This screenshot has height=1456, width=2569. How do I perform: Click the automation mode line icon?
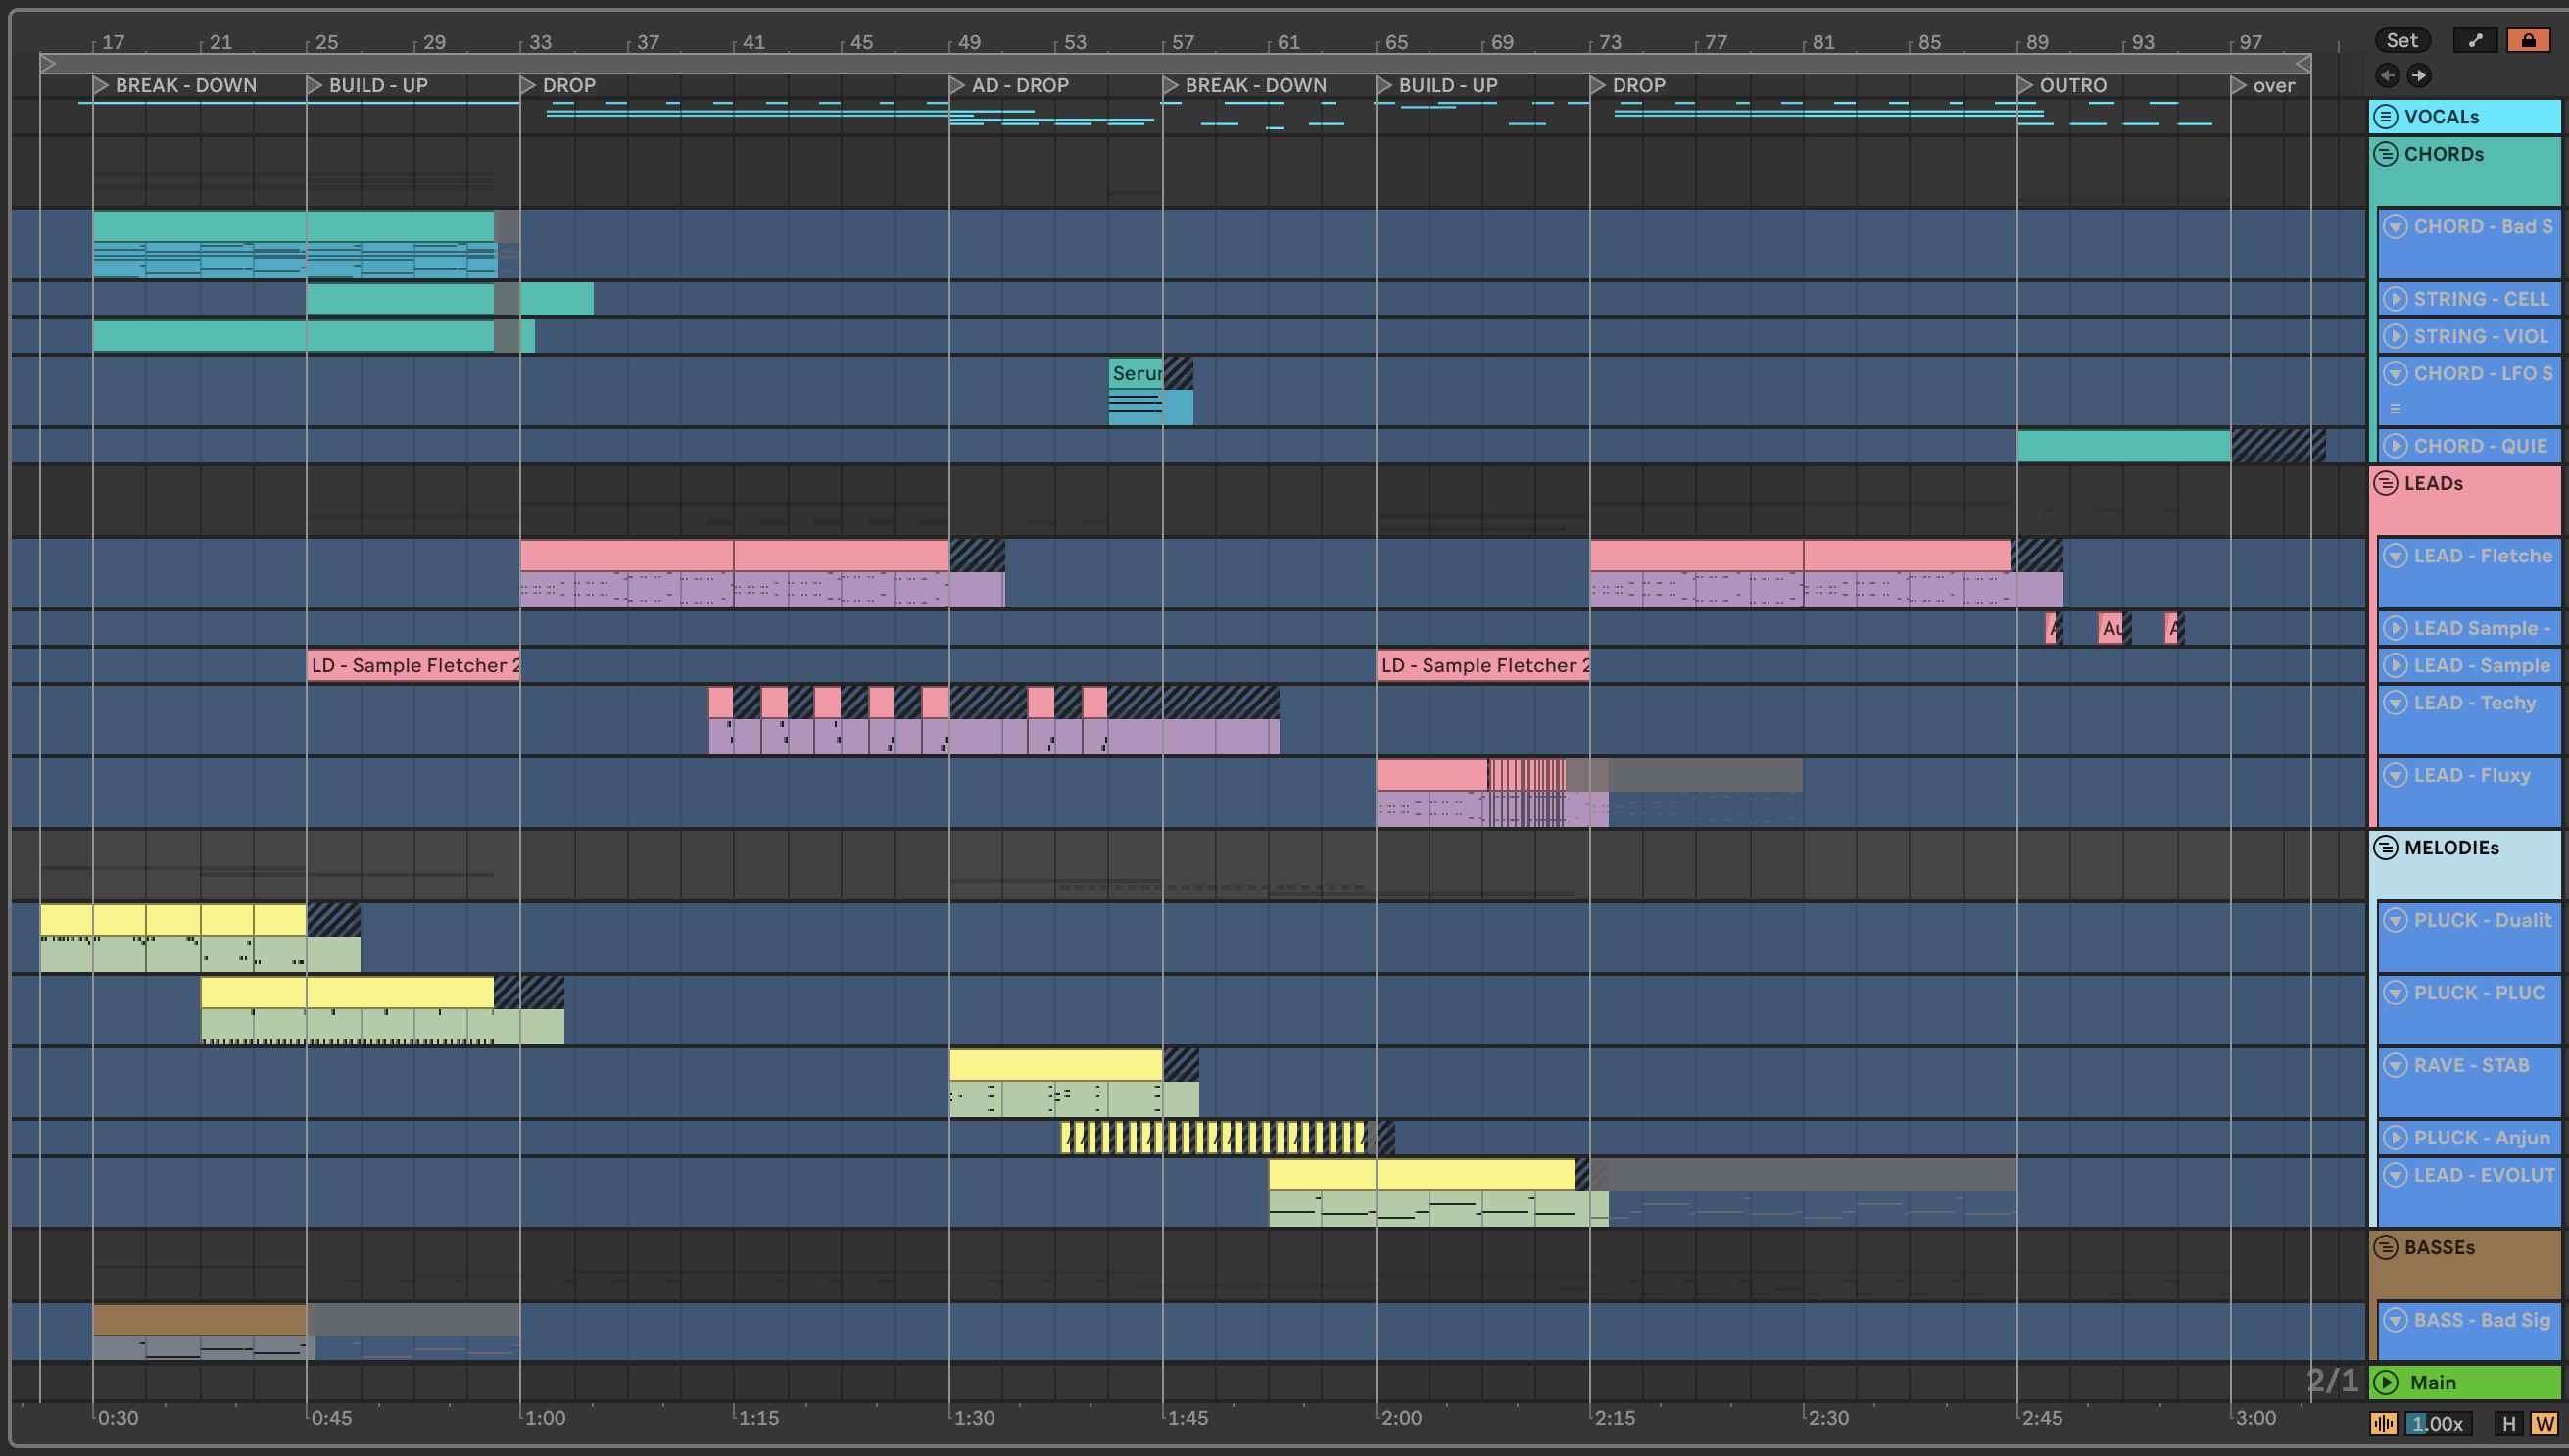point(2475,40)
